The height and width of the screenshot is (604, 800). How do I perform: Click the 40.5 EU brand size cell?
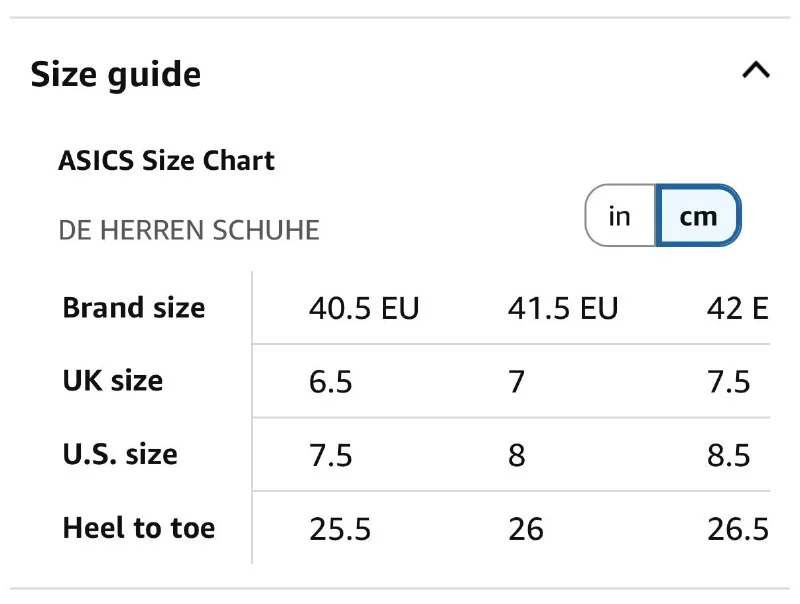(x=364, y=309)
